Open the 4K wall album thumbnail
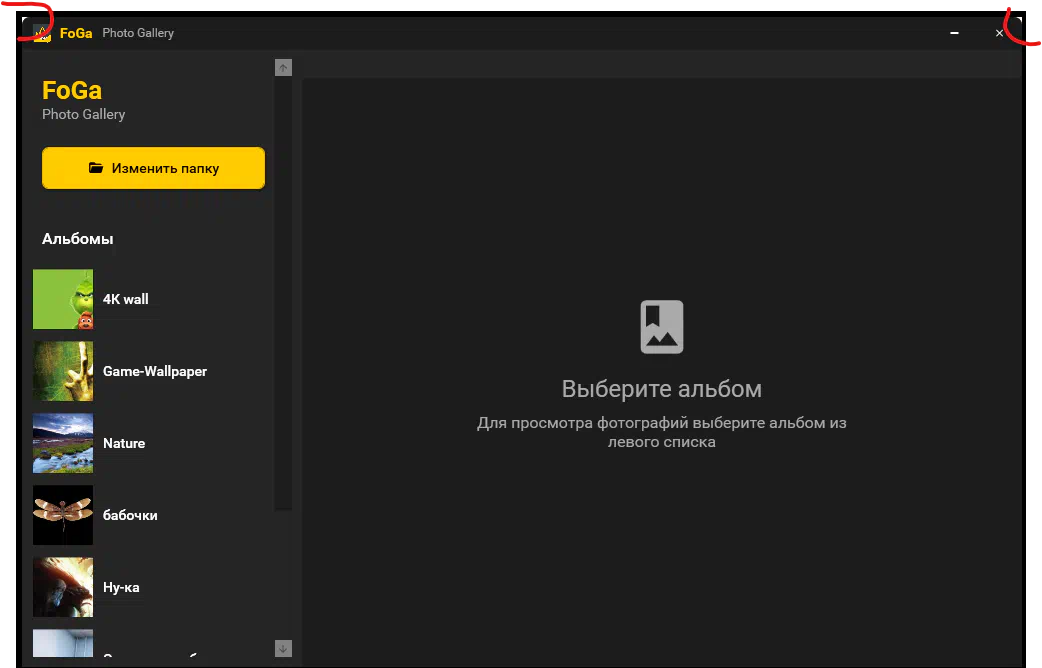Viewport: 1042px width, 668px height. [63, 299]
